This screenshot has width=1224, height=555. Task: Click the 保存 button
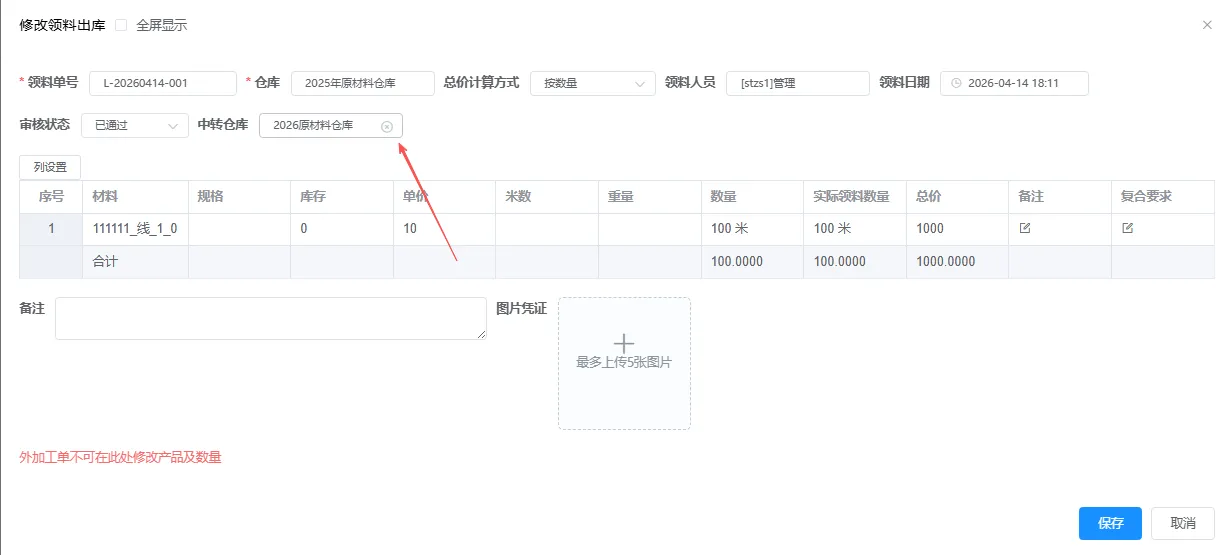coord(1110,523)
